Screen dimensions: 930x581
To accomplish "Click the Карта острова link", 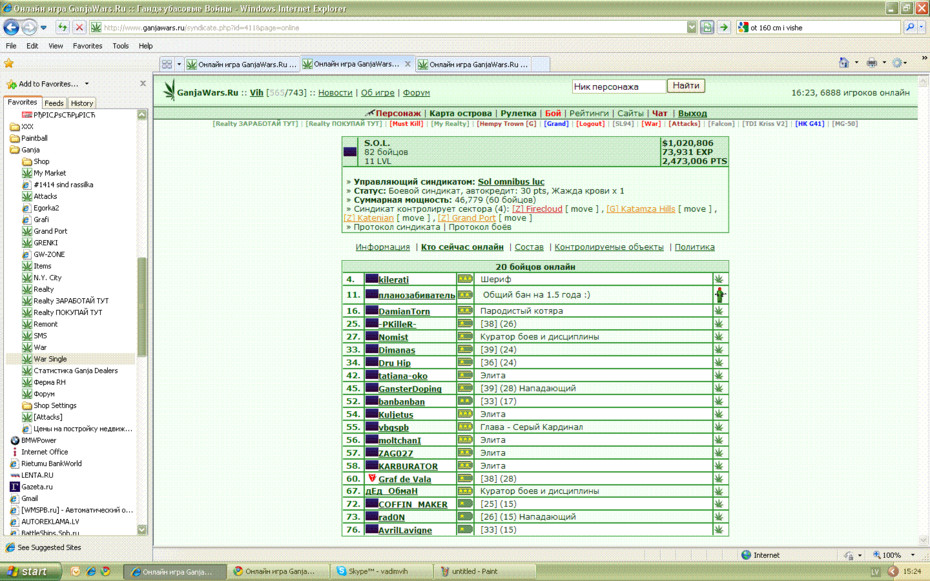I will pos(460,113).
